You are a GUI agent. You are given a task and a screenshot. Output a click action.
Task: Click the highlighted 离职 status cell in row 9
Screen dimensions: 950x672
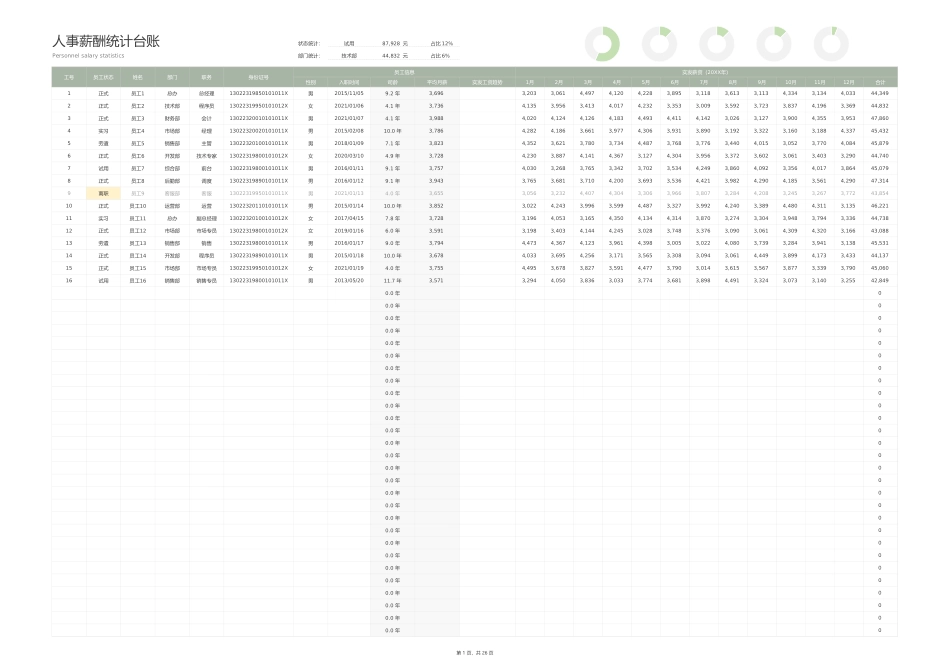pos(103,193)
